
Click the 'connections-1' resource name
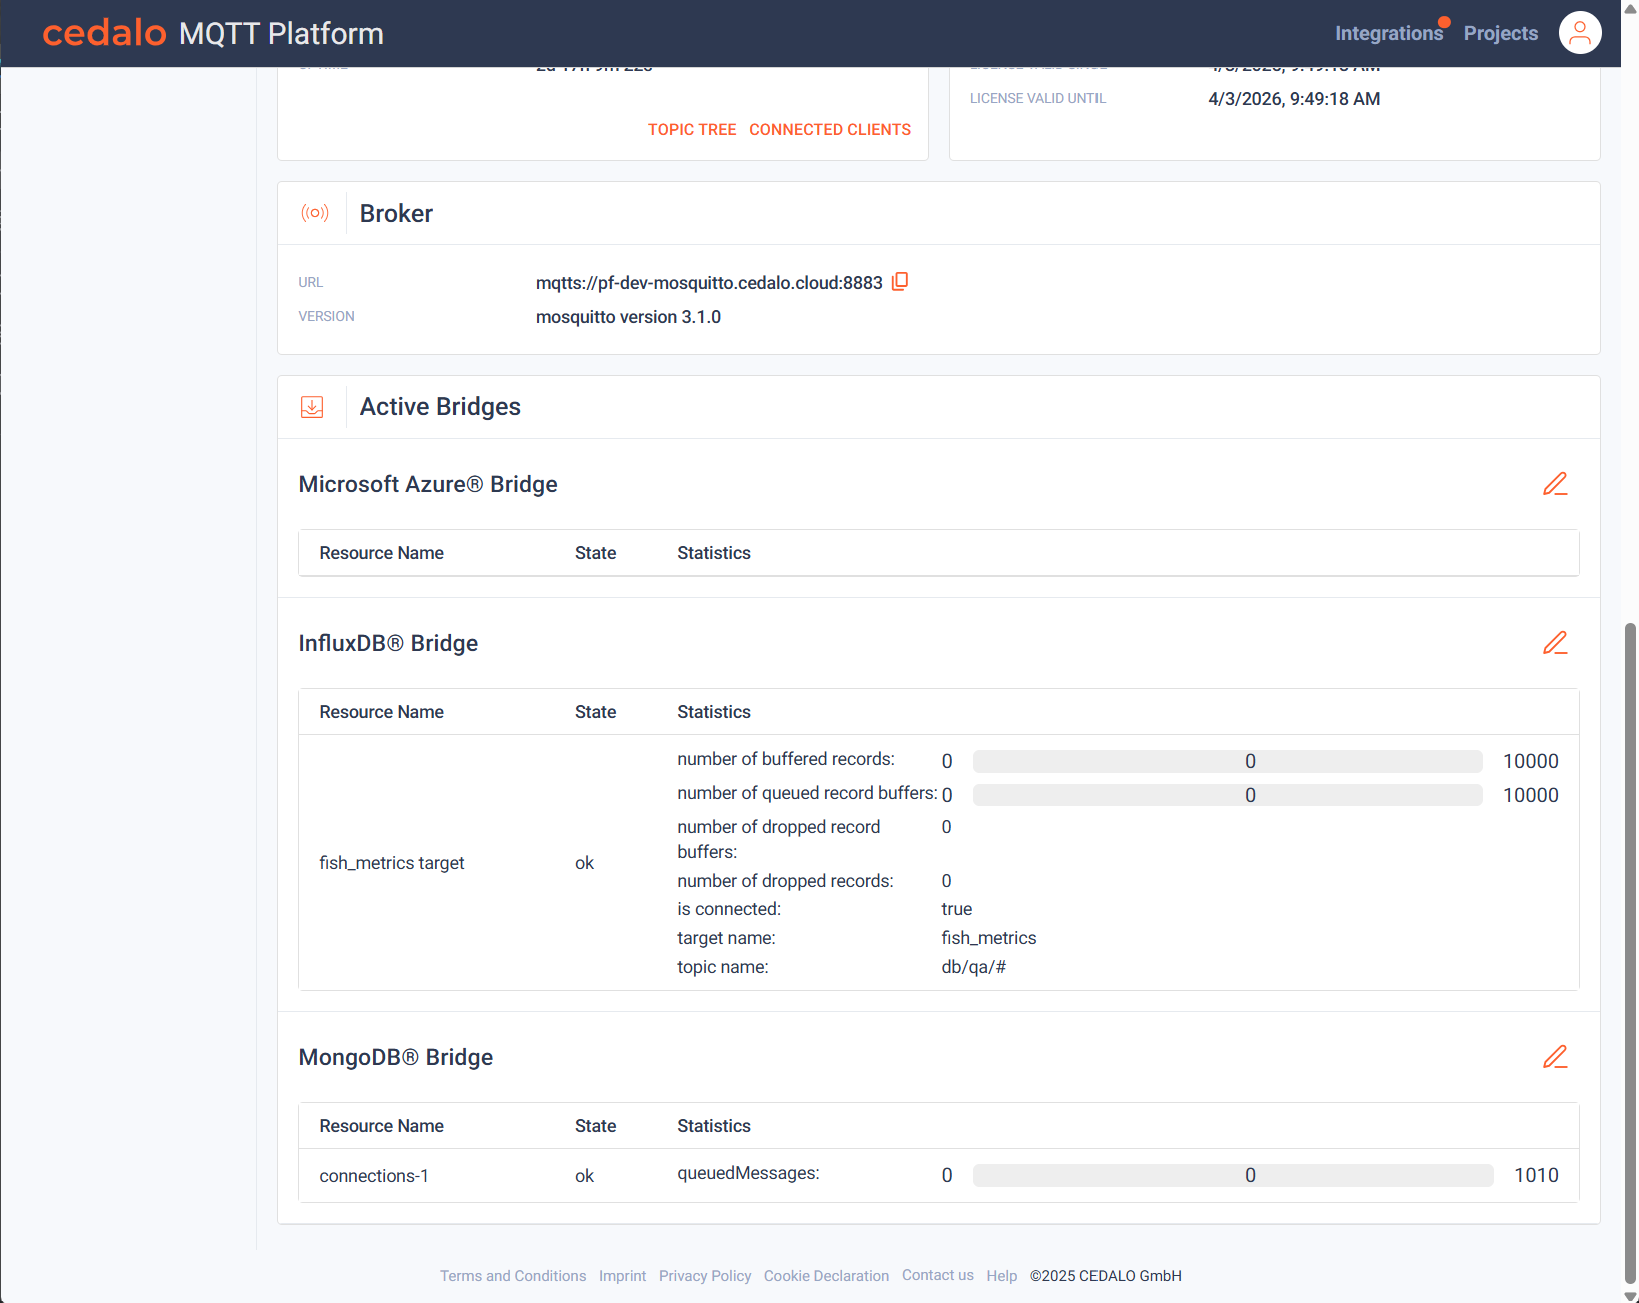coord(374,1176)
